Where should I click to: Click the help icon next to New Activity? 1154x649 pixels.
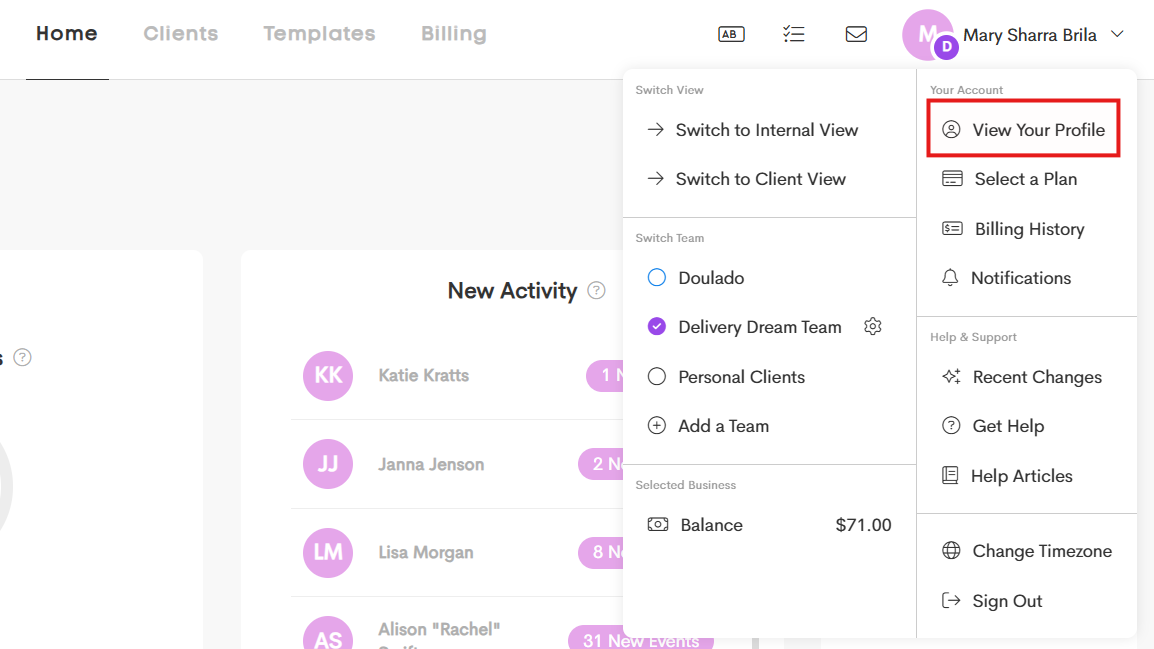pos(596,291)
